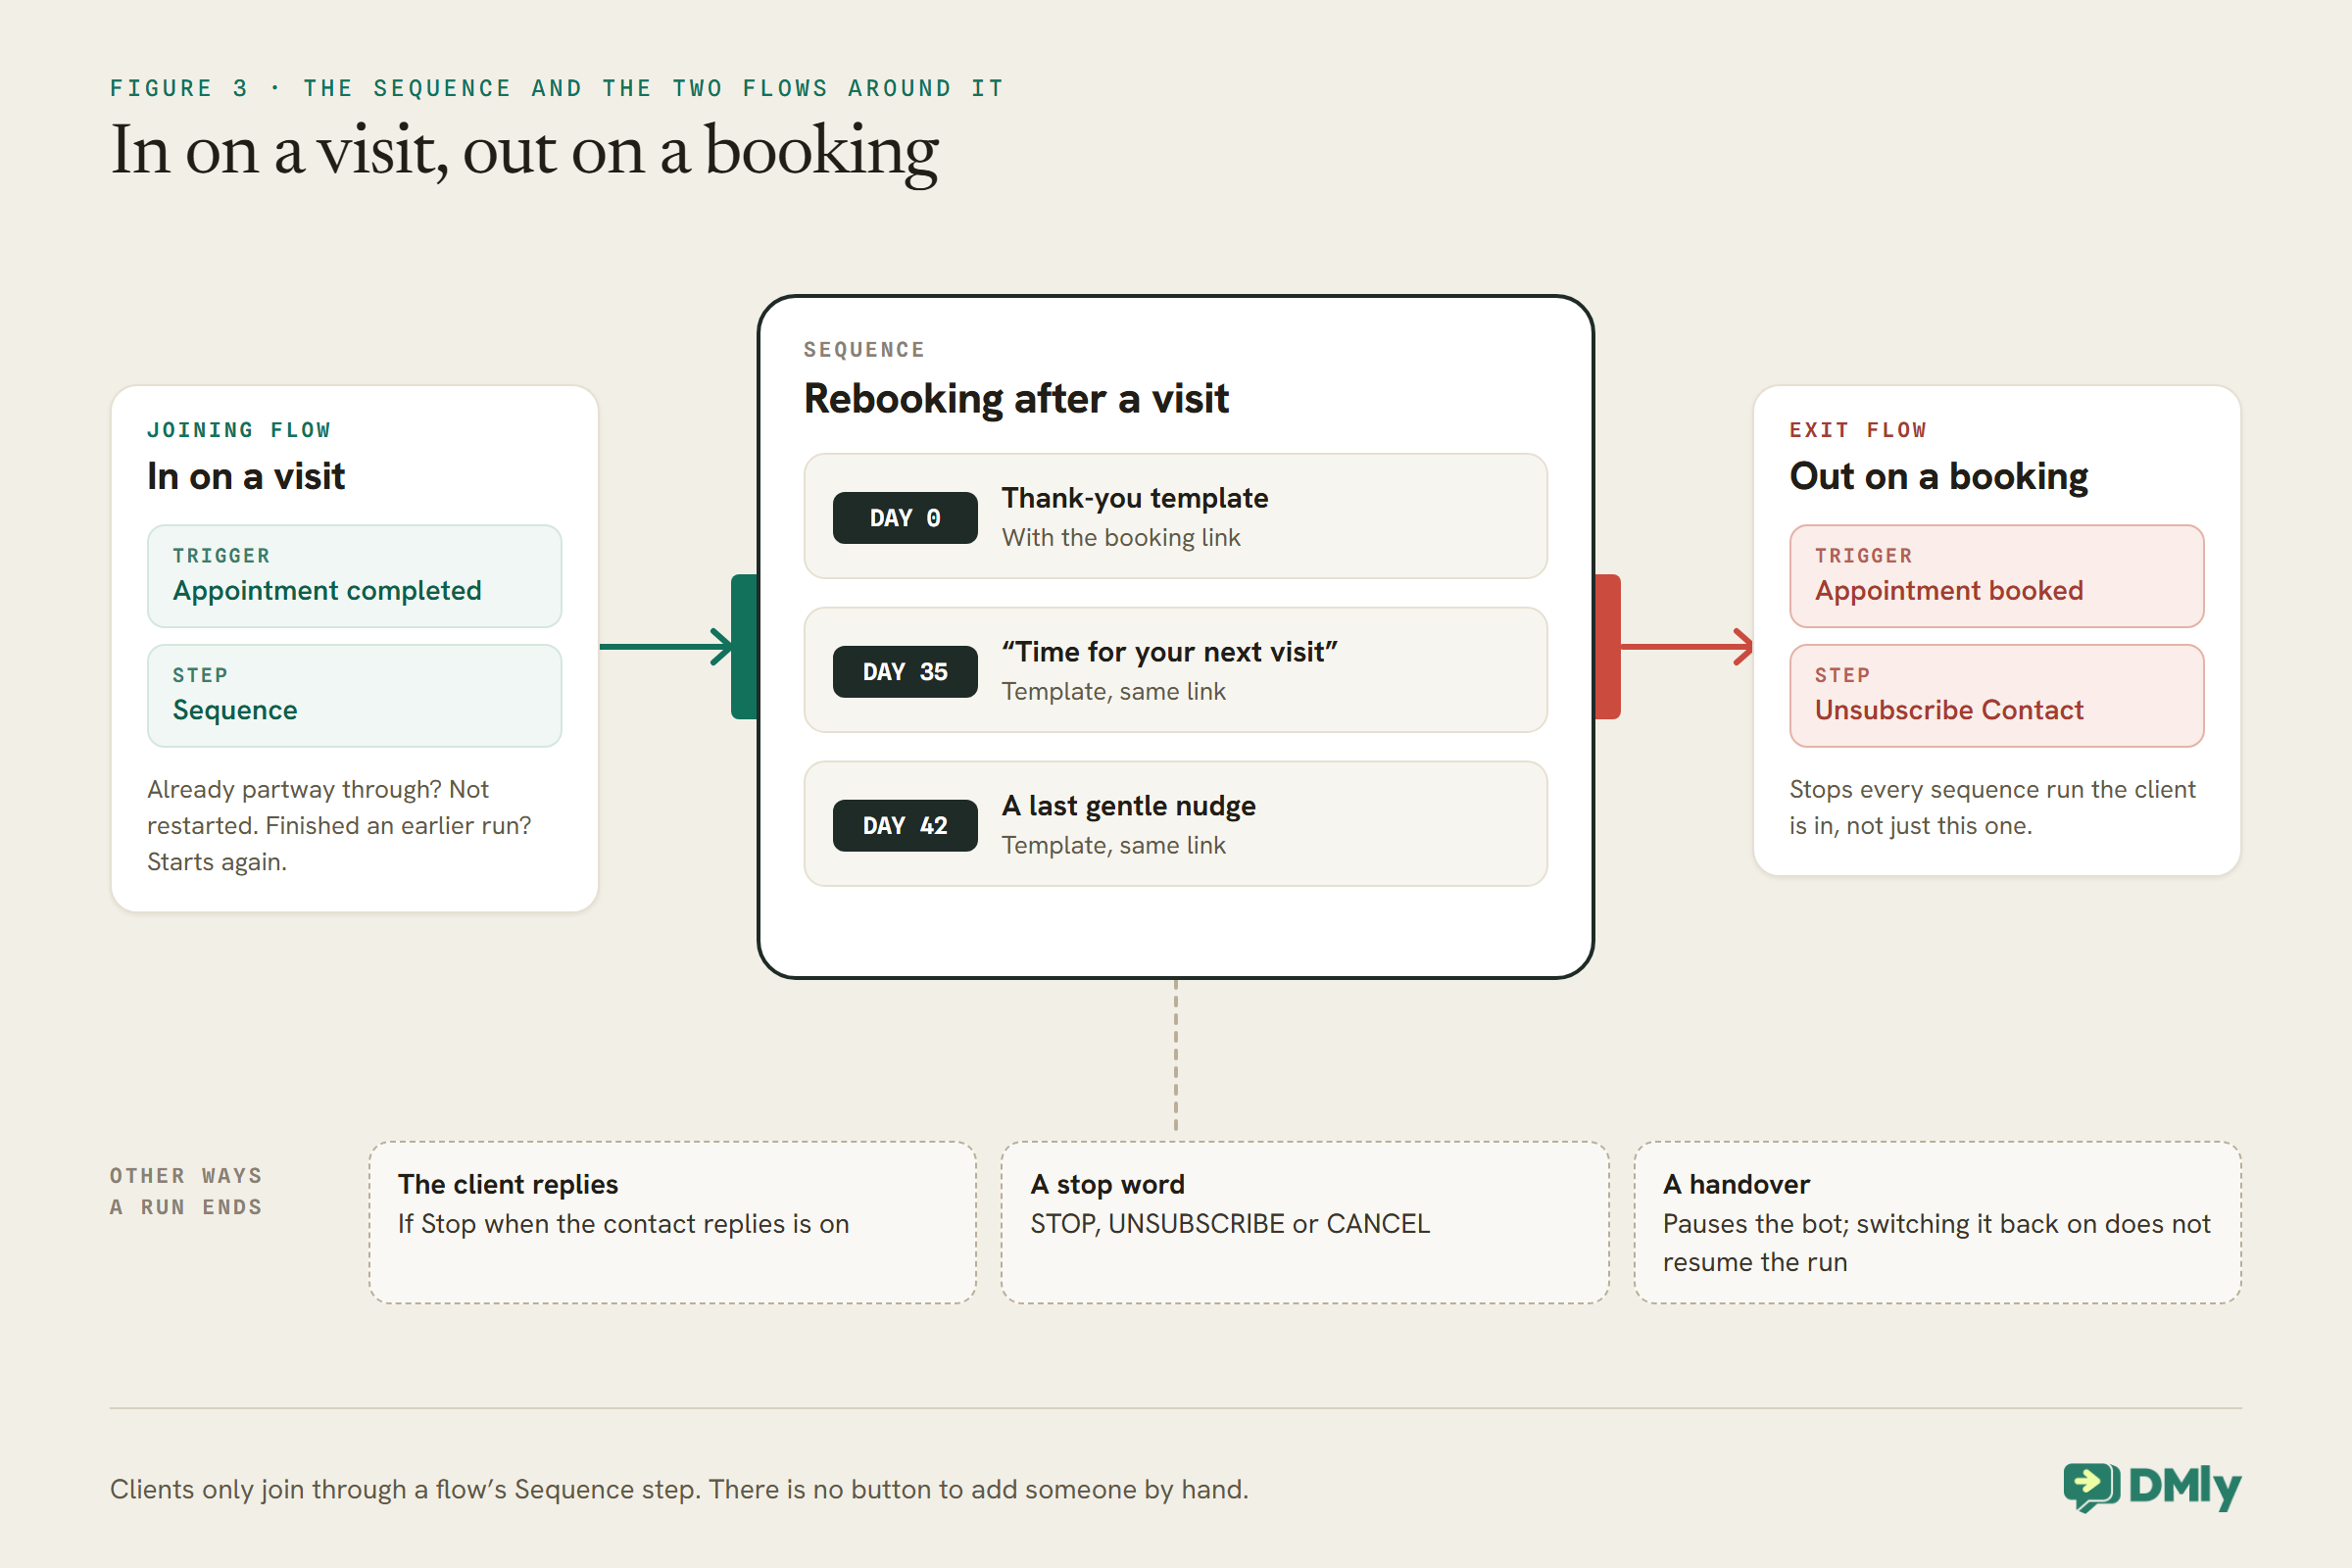Click the Rebooking after a visit heading
The image size is (2352, 1568).
pyautogui.click(x=1016, y=399)
